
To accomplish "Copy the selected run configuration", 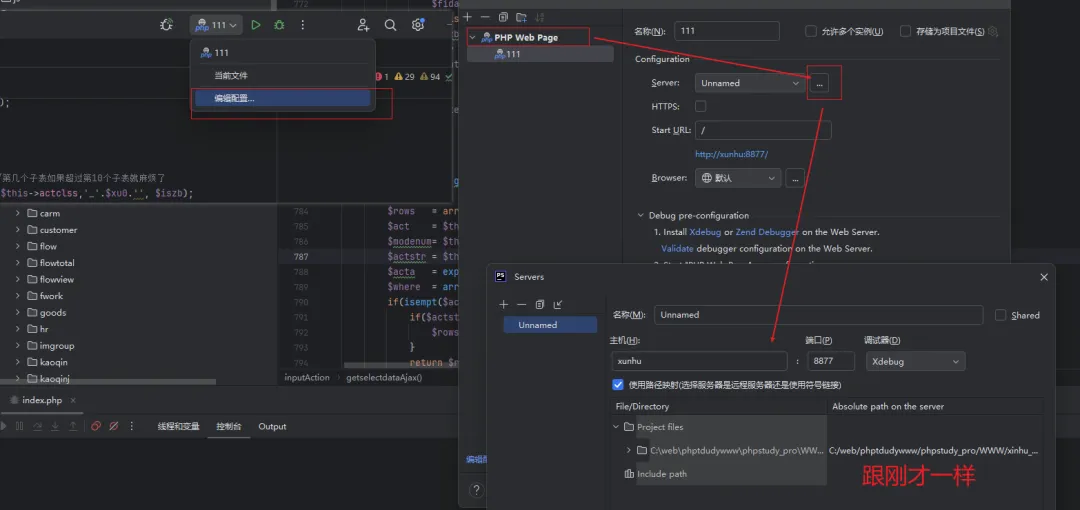I will click(503, 17).
